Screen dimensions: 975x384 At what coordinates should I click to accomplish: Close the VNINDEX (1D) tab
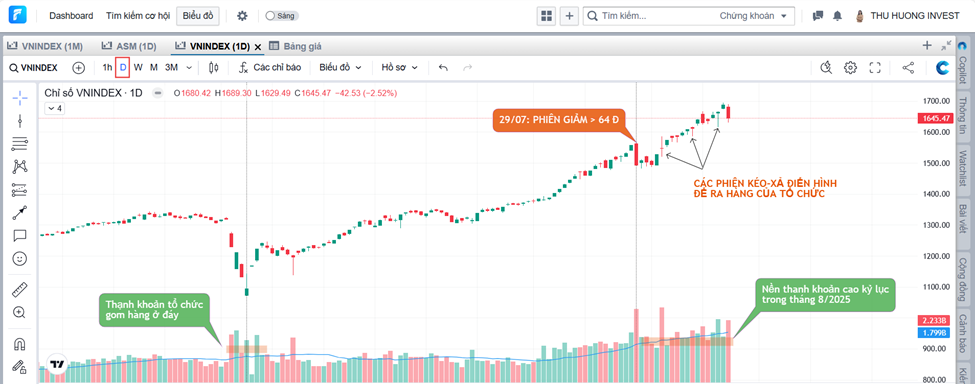coord(257,47)
